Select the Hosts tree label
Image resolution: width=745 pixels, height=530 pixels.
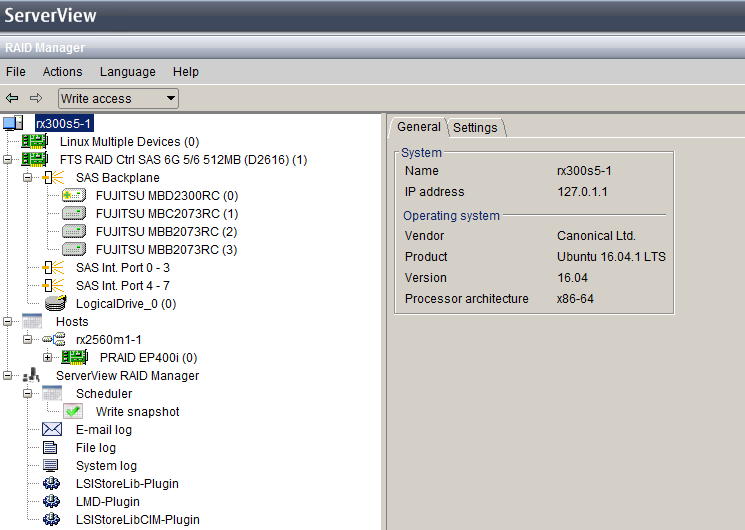(72, 322)
